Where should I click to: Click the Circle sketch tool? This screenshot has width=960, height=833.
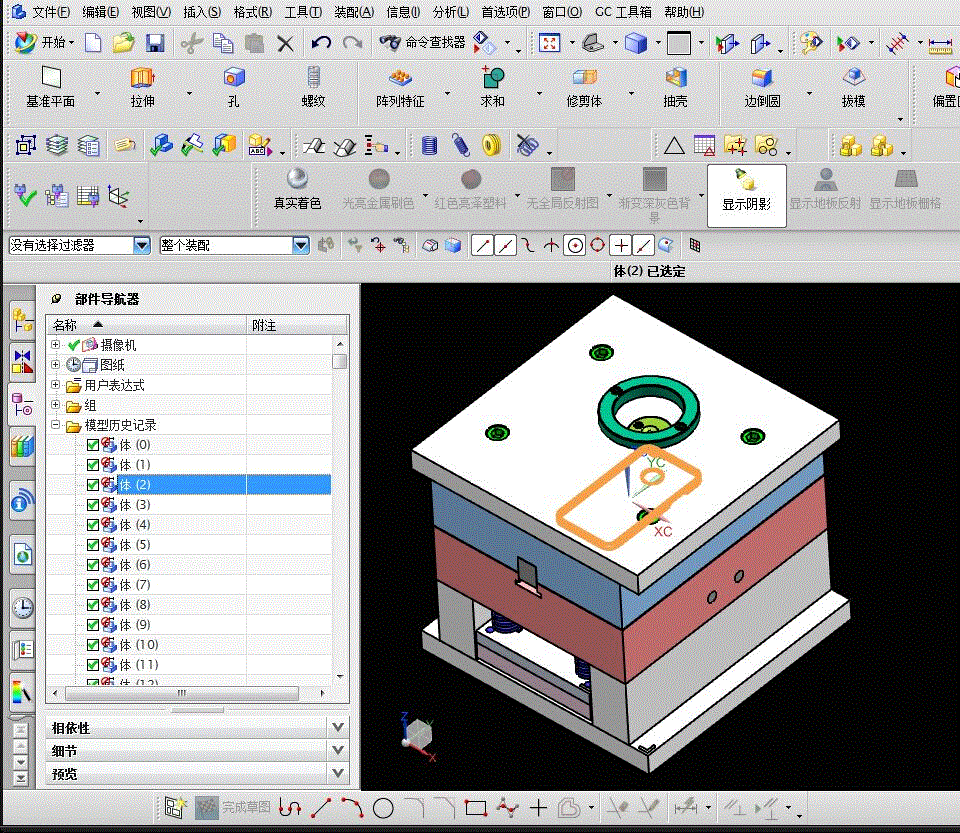383,809
